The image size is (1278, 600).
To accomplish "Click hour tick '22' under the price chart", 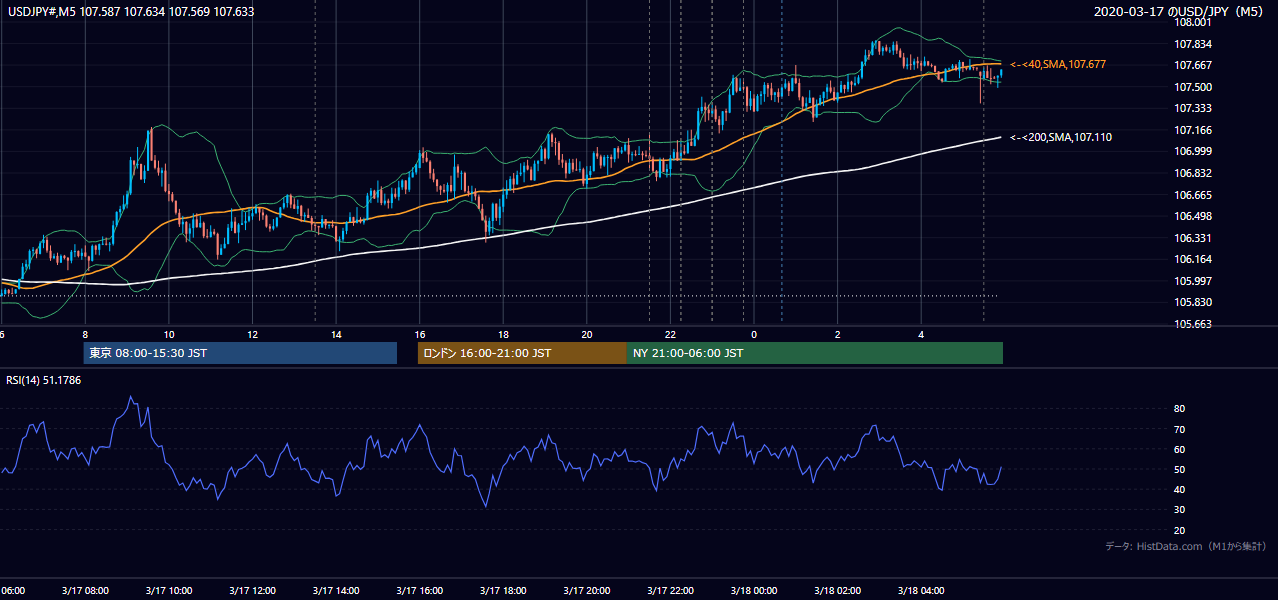I will point(671,334).
